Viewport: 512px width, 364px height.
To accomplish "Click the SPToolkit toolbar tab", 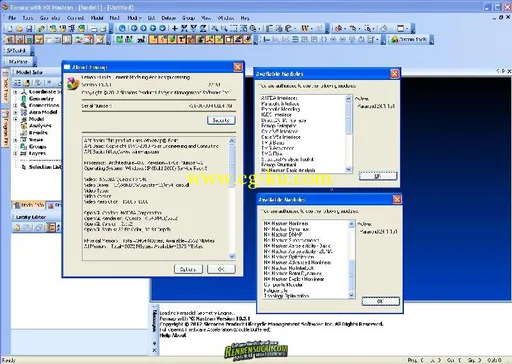I will click(16, 50).
